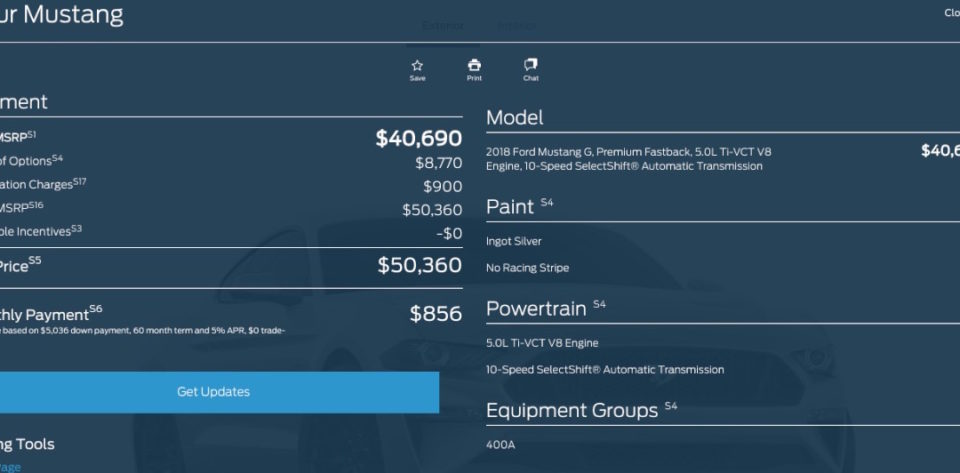Click the S4 footnote next to Powertrain
This screenshot has width=960, height=473.
pyautogui.click(x=599, y=304)
